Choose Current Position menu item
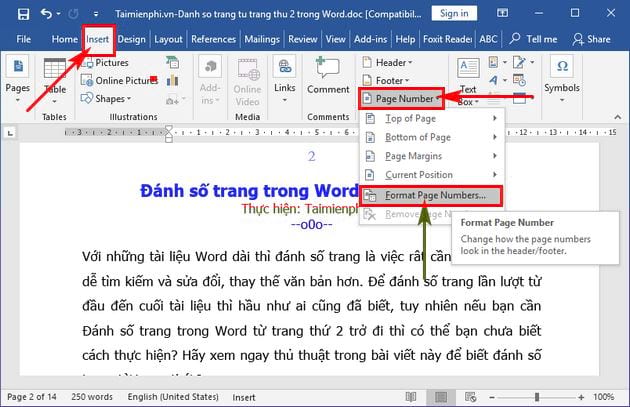Image resolution: width=630 pixels, height=407 pixels. click(x=431, y=175)
